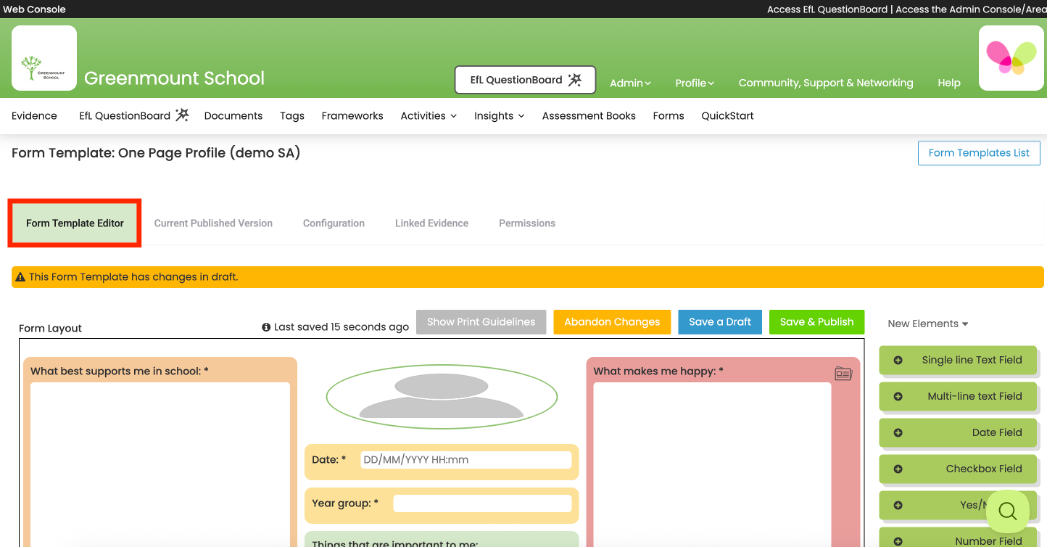Click the Web Console label
Screen dimensions: 1048x548
click(34, 9)
